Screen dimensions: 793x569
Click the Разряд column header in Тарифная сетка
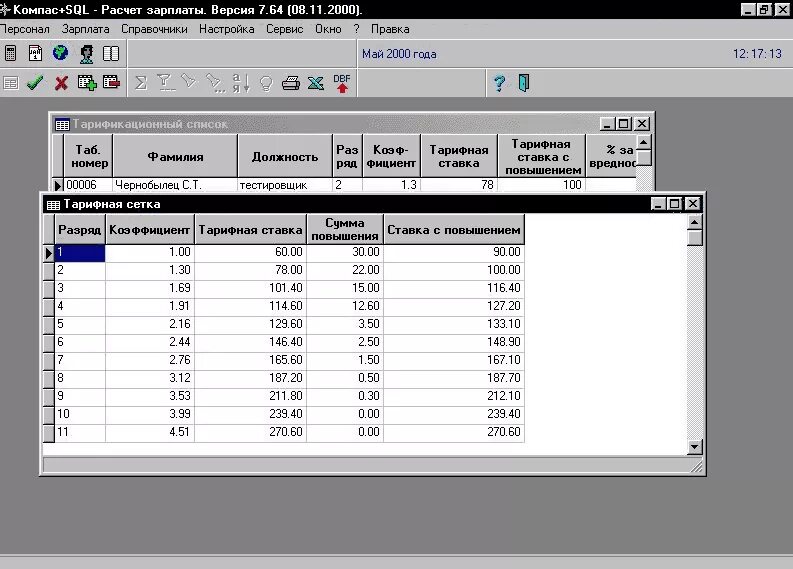(80, 230)
